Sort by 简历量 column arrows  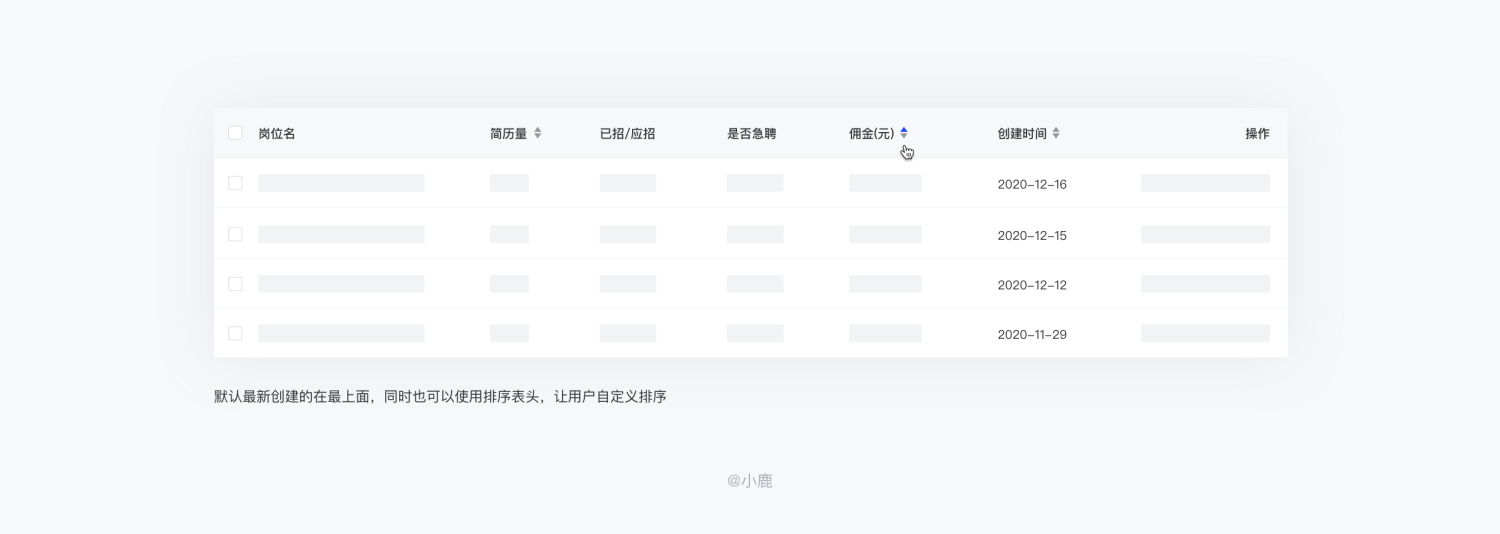point(537,133)
